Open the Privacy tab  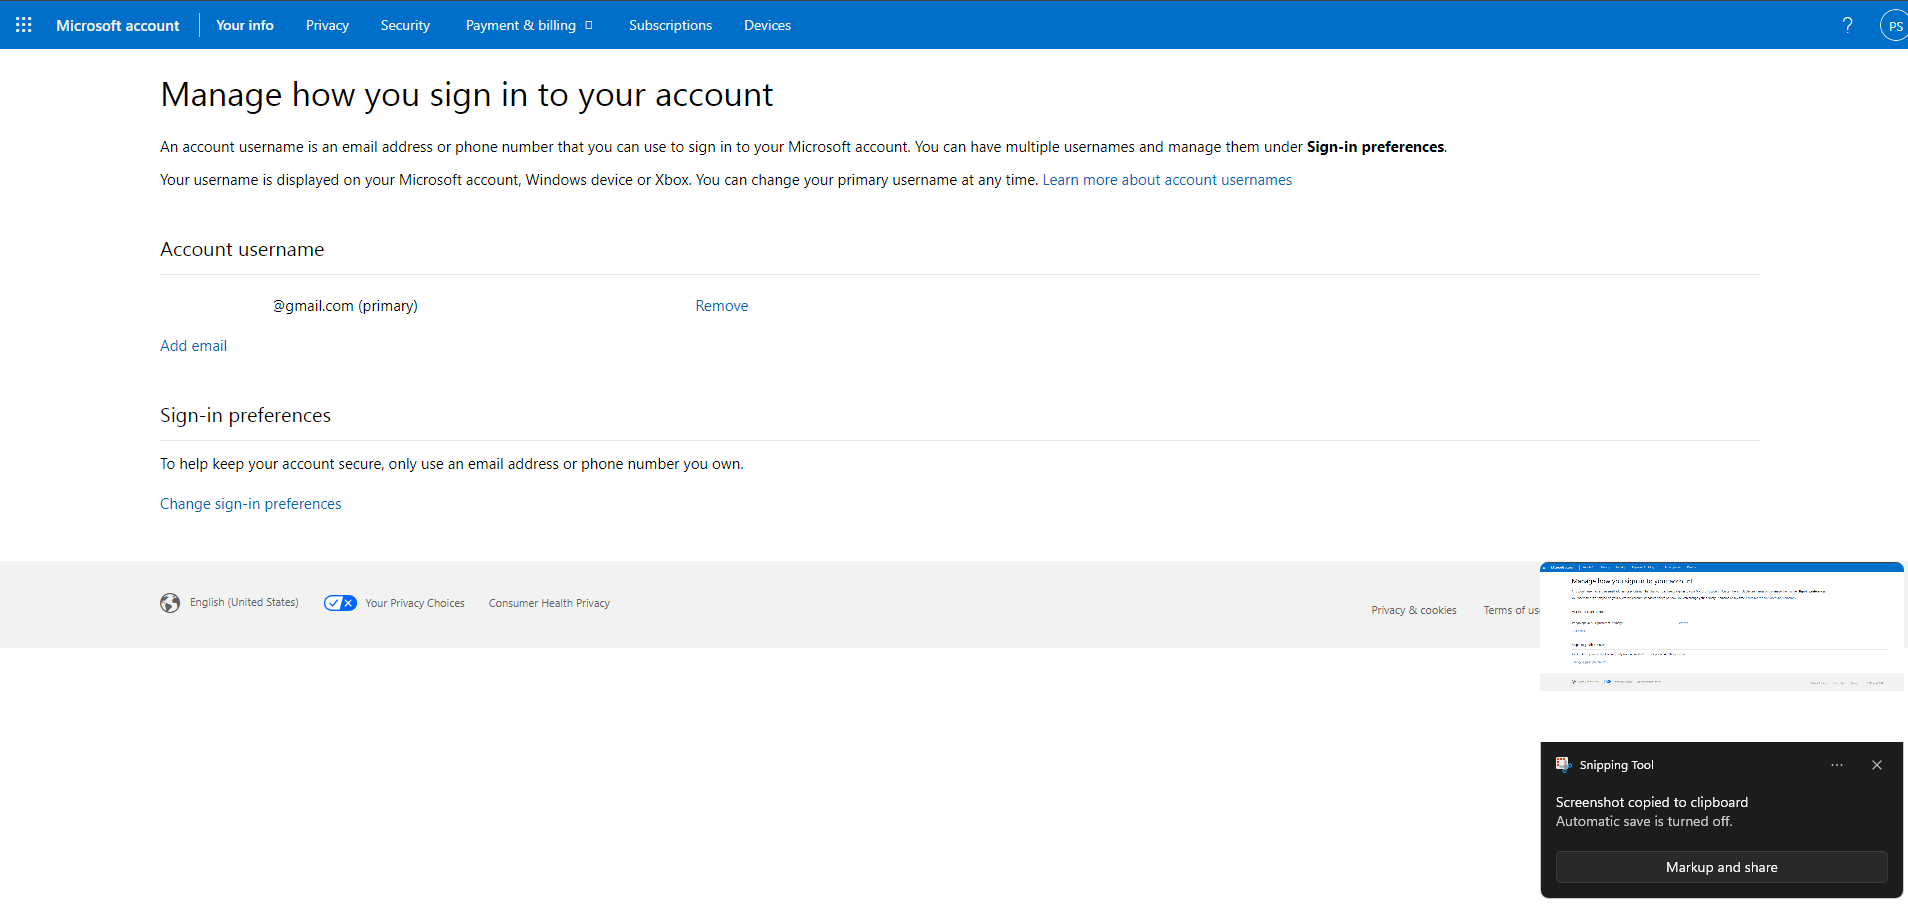tap(327, 25)
